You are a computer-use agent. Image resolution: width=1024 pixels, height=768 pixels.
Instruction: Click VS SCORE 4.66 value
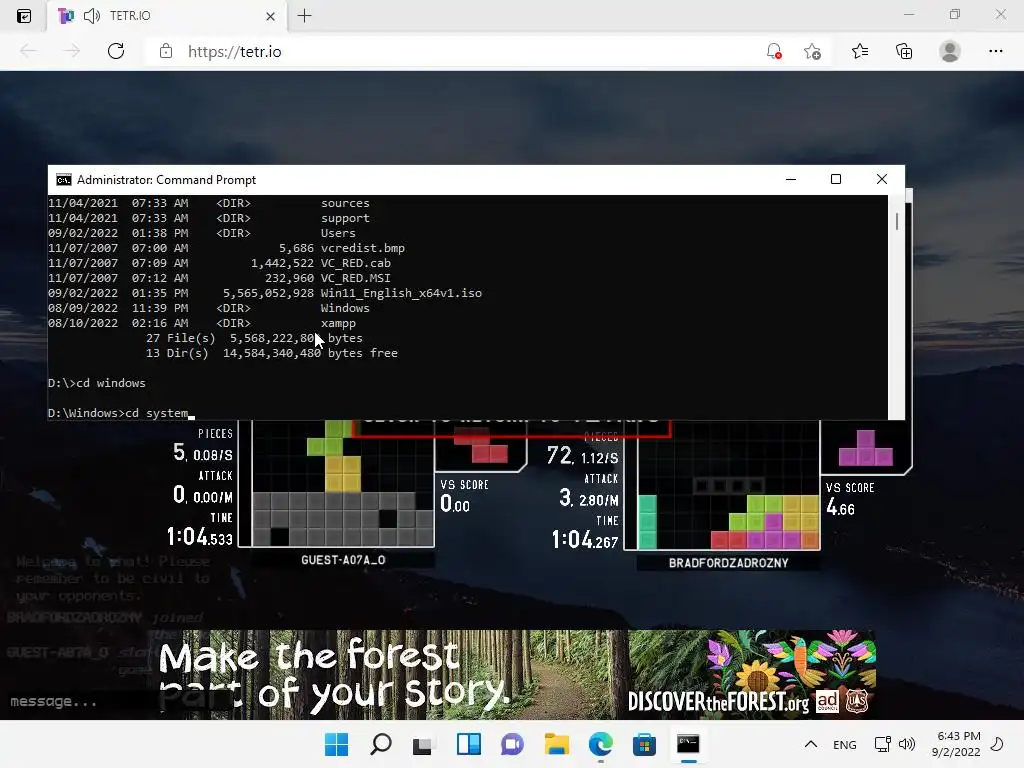tap(840, 507)
